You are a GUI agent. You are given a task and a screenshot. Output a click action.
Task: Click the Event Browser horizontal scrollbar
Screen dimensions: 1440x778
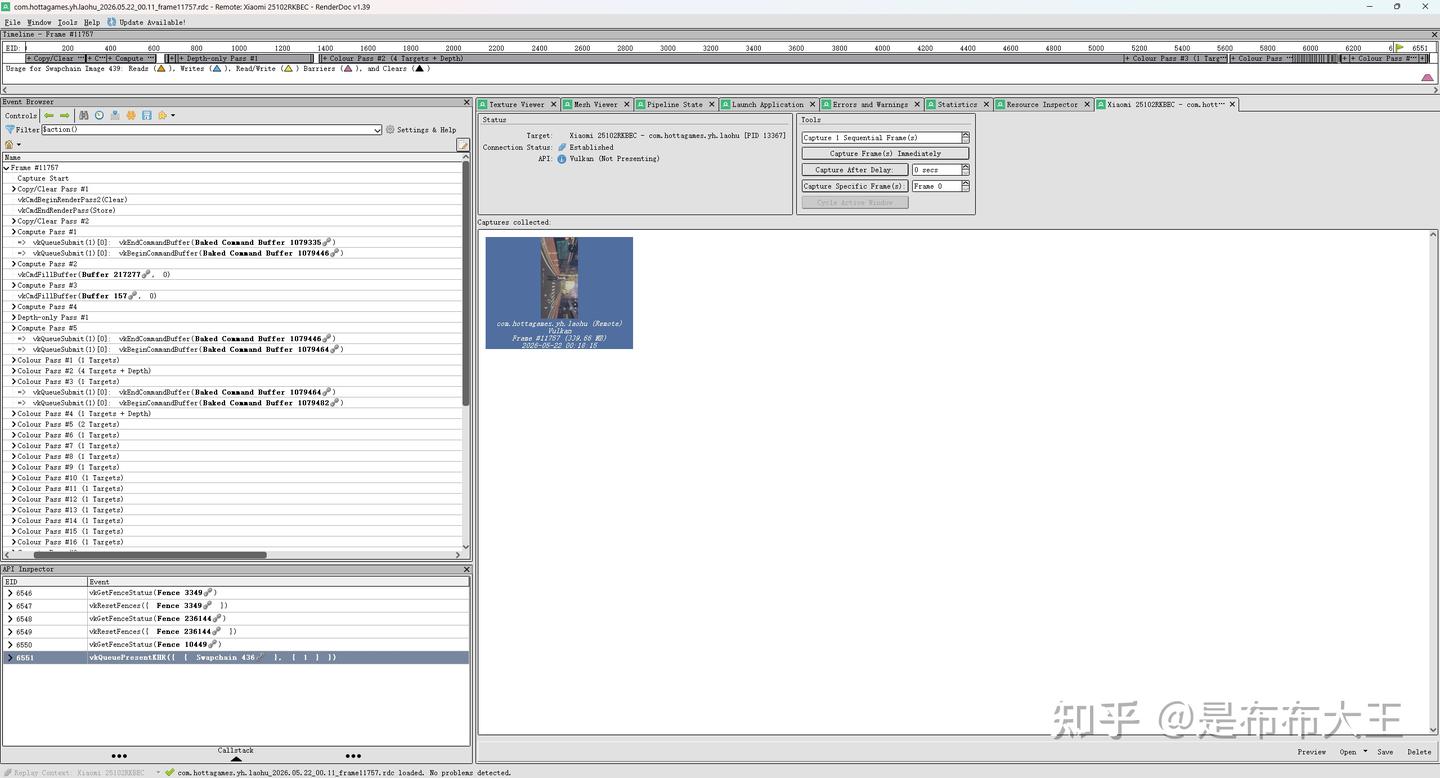tap(150, 554)
